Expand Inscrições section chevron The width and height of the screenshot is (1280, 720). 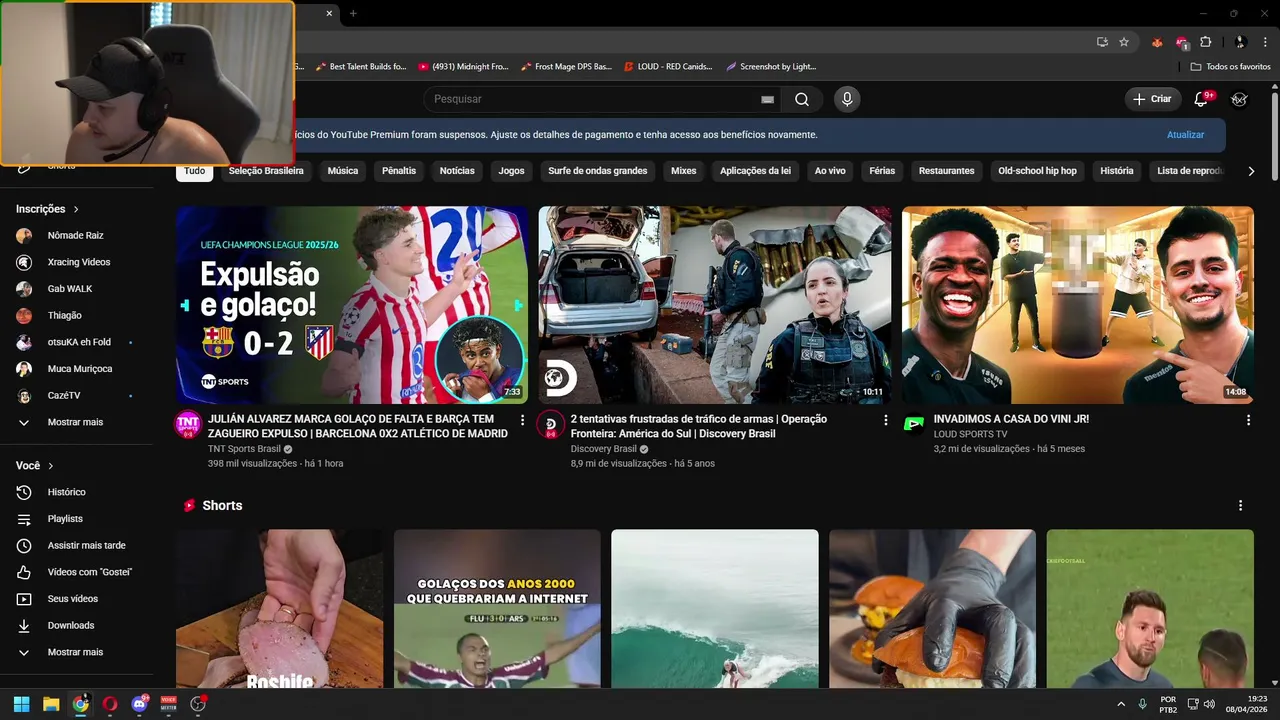pyautogui.click(x=76, y=209)
